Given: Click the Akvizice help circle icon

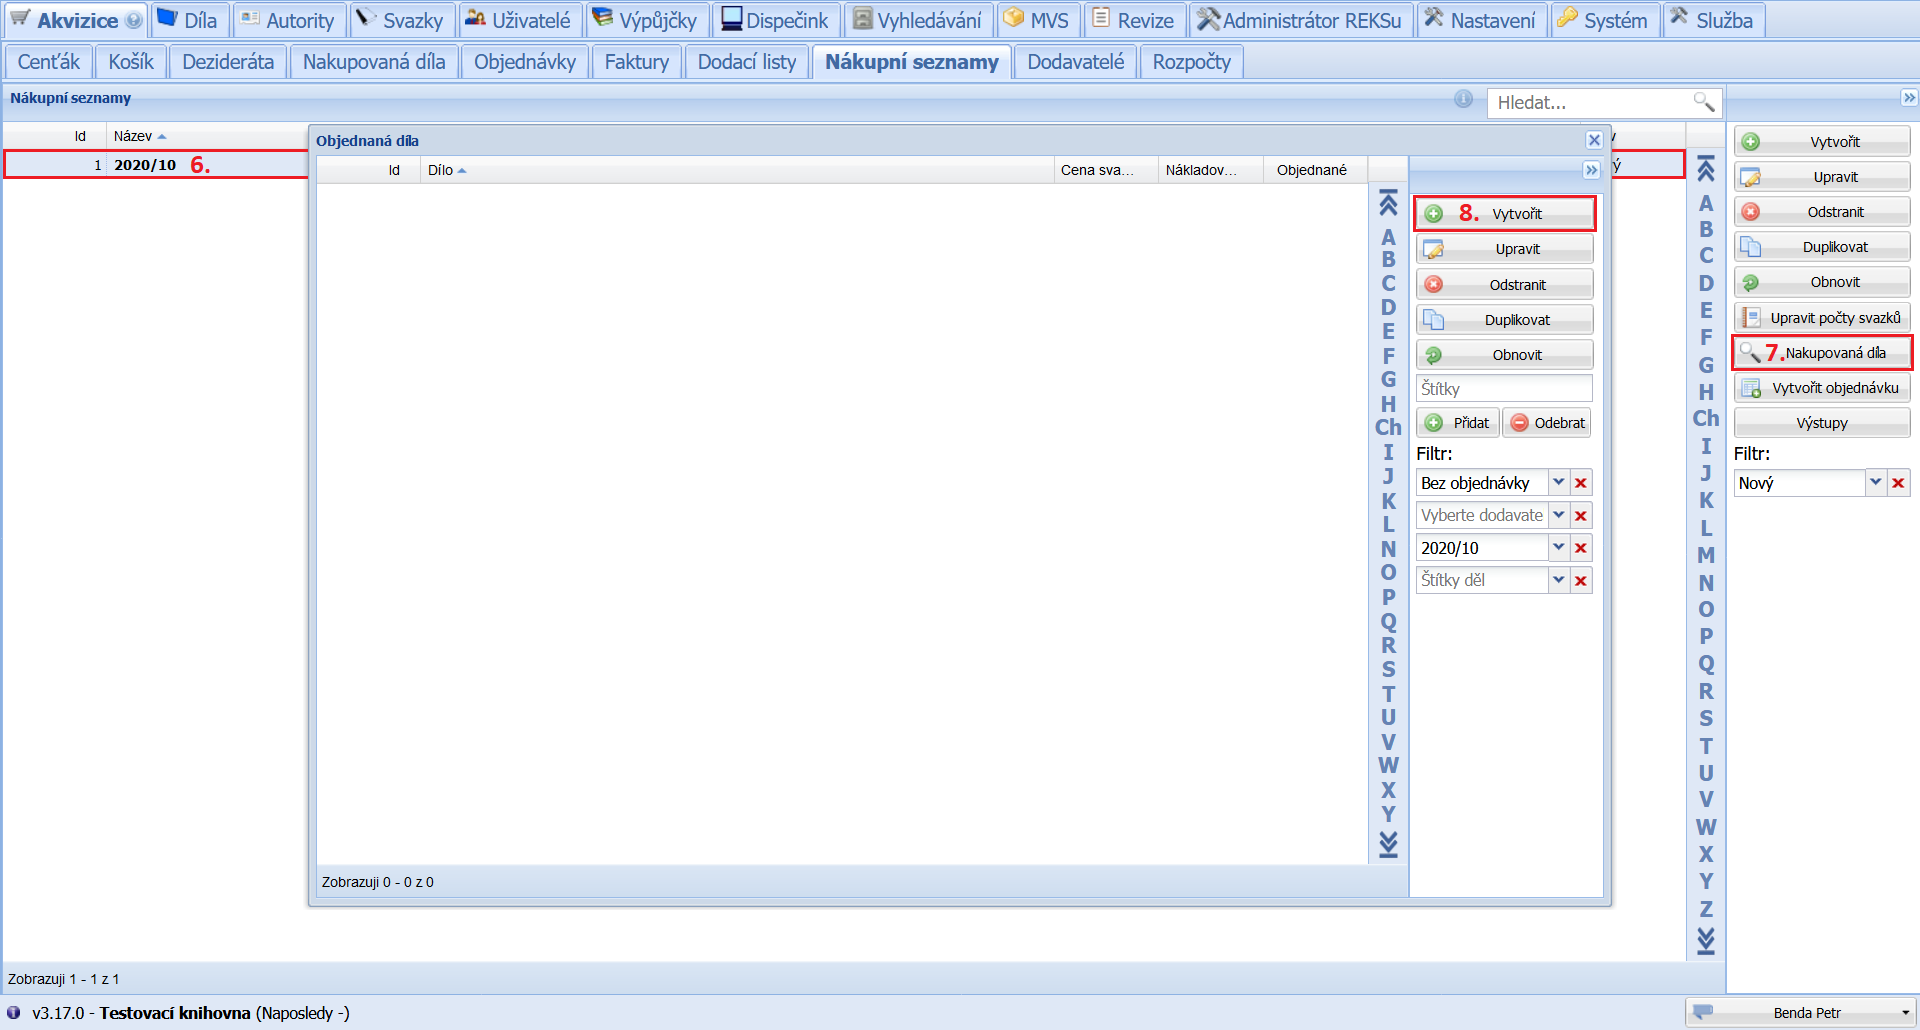Looking at the screenshot, I should [134, 20].
